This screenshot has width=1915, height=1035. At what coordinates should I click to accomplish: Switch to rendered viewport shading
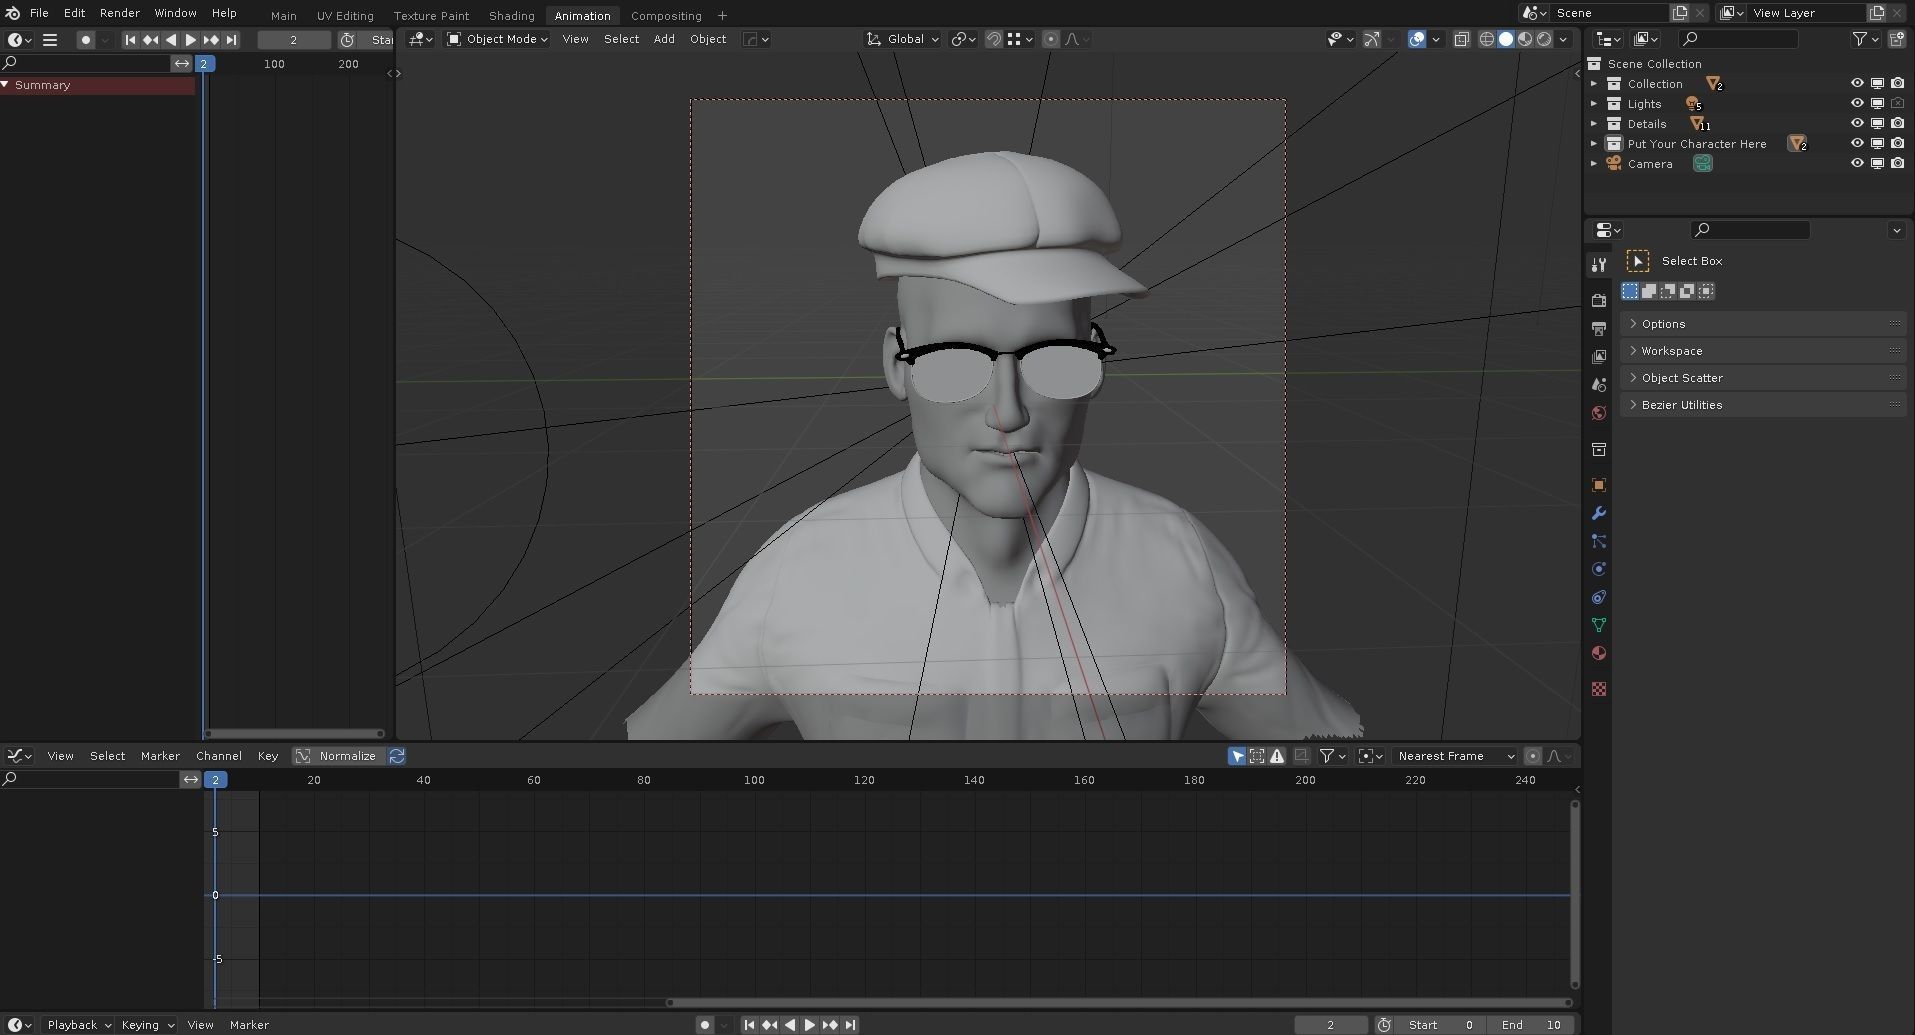click(1544, 39)
